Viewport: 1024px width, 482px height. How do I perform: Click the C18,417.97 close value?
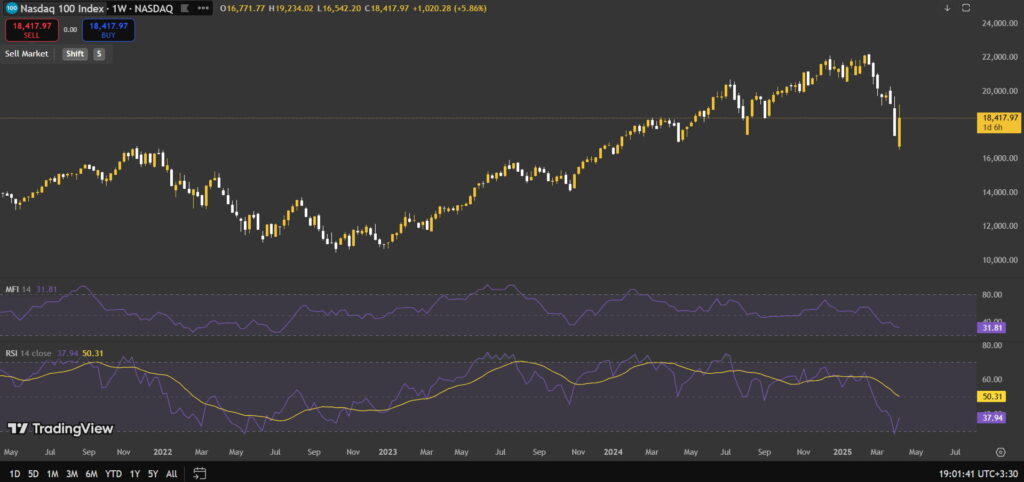click(387, 8)
